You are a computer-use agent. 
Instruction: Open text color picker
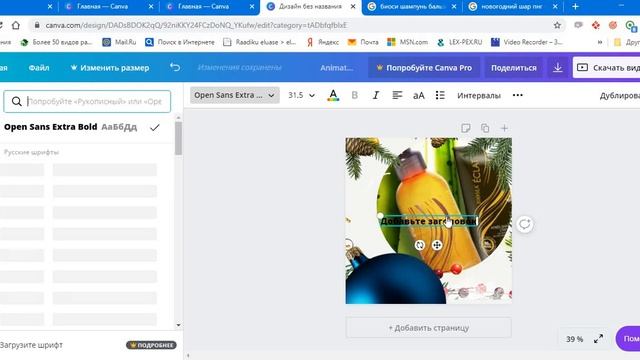(333, 95)
